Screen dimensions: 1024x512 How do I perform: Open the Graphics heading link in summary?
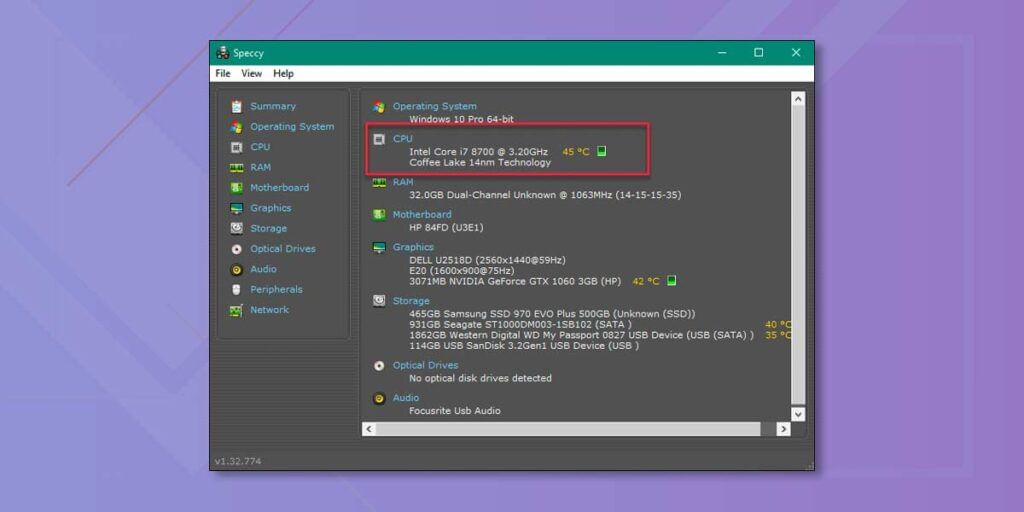pos(413,248)
